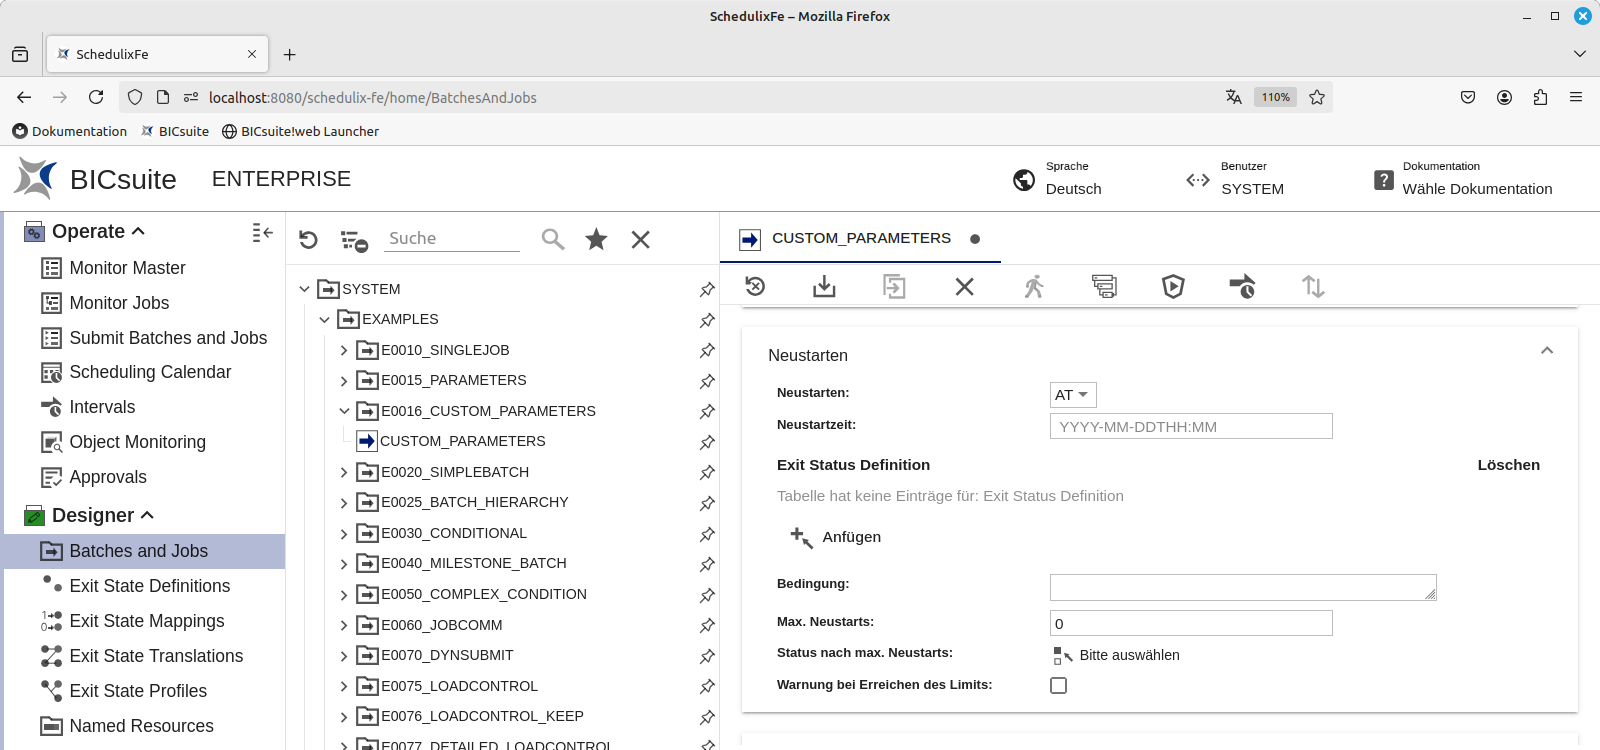The image size is (1600, 750).
Task: Click the X discard icon in editor toolbar
Action: coord(964,287)
